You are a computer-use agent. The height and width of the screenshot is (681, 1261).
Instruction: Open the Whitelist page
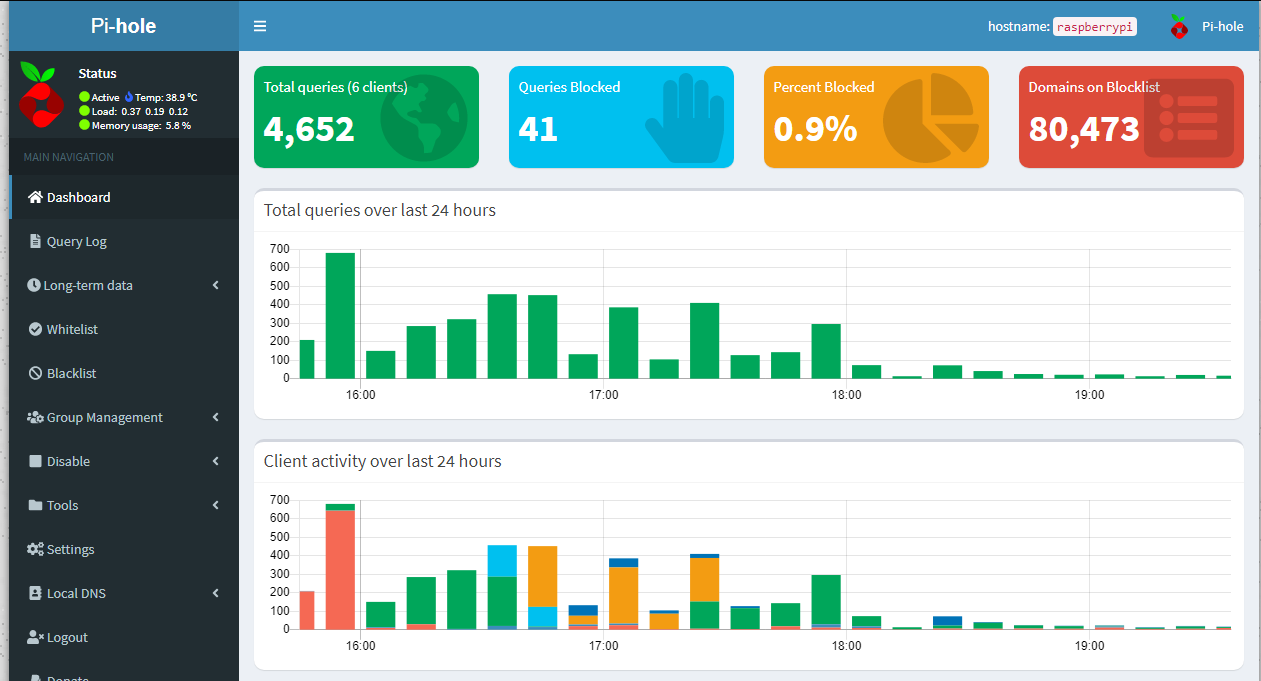point(124,329)
